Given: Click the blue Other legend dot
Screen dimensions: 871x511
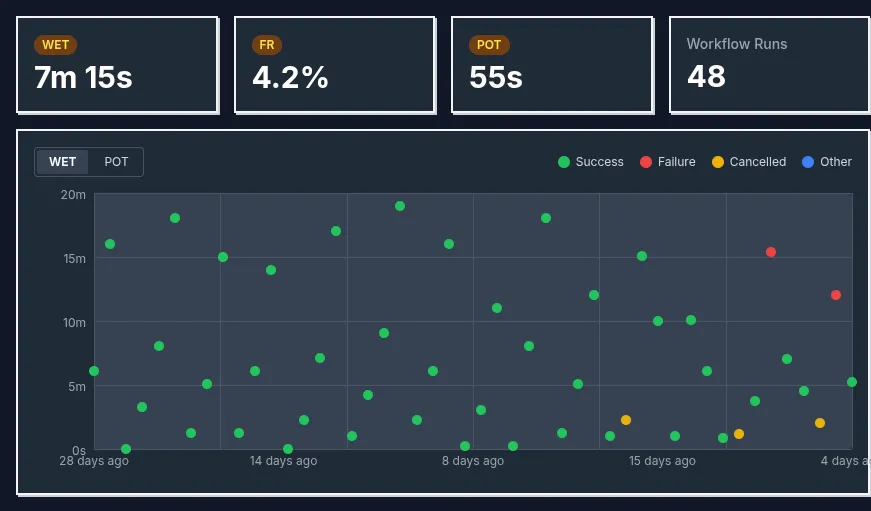Looking at the screenshot, I should pos(808,162).
